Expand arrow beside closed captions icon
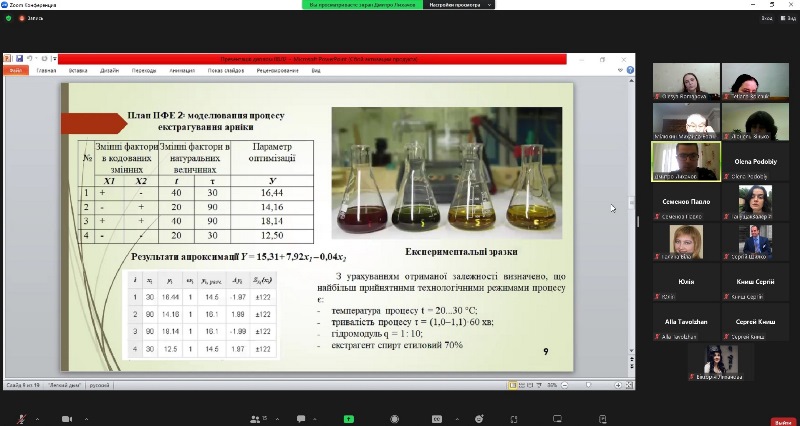The width and height of the screenshot is (800, 426). (457, 419)
